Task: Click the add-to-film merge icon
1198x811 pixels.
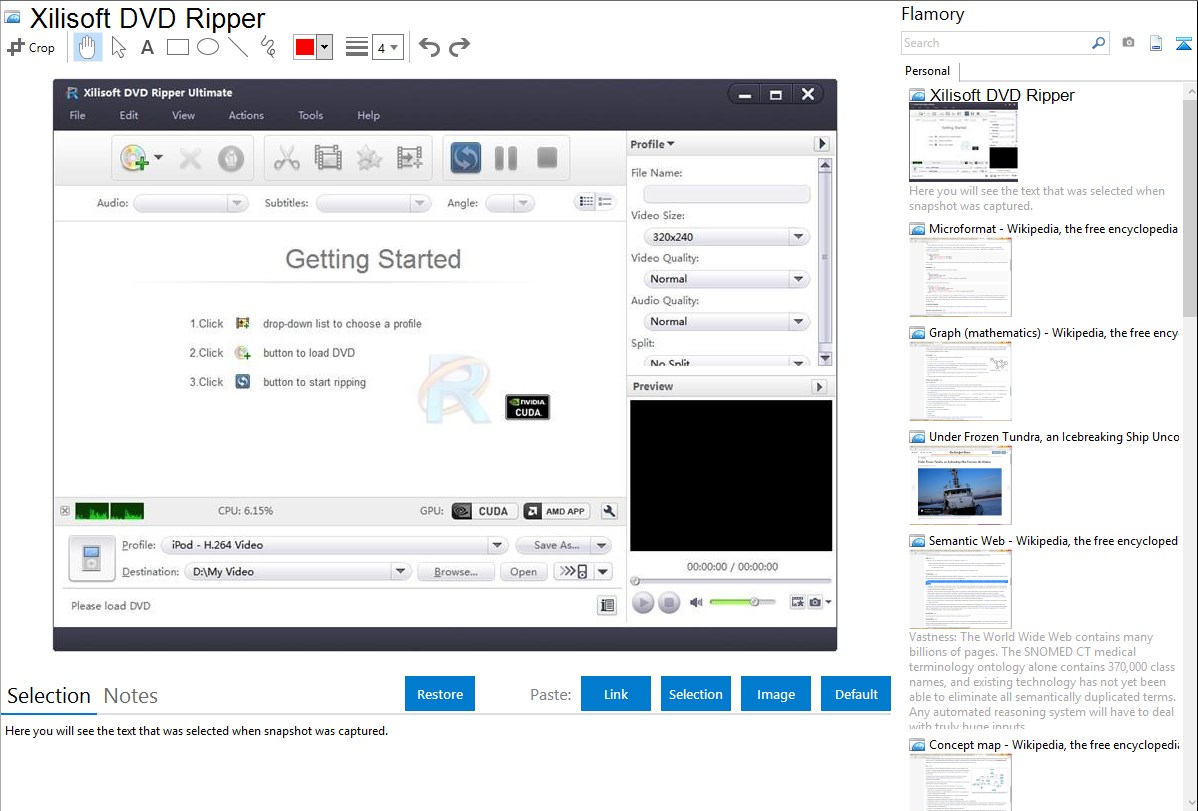Action: pyautogui.click(x=410, y=158)
